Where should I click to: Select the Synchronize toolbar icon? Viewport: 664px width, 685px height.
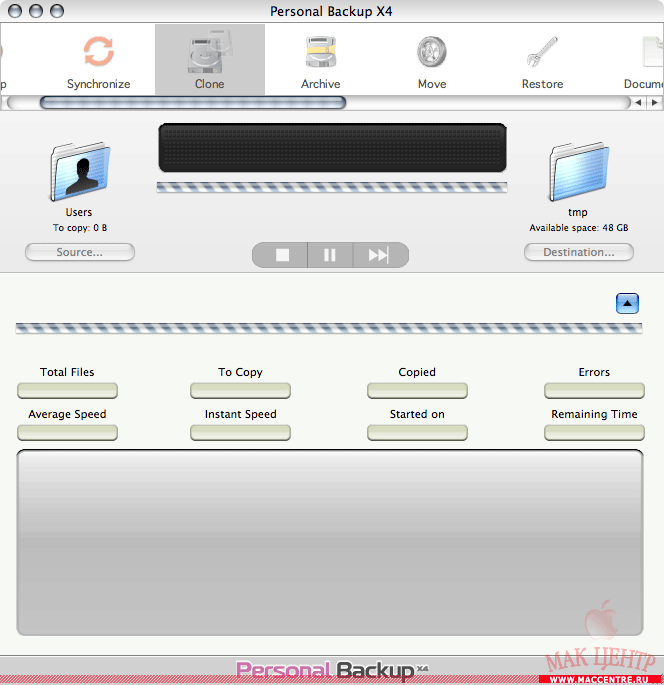(99, 52)
